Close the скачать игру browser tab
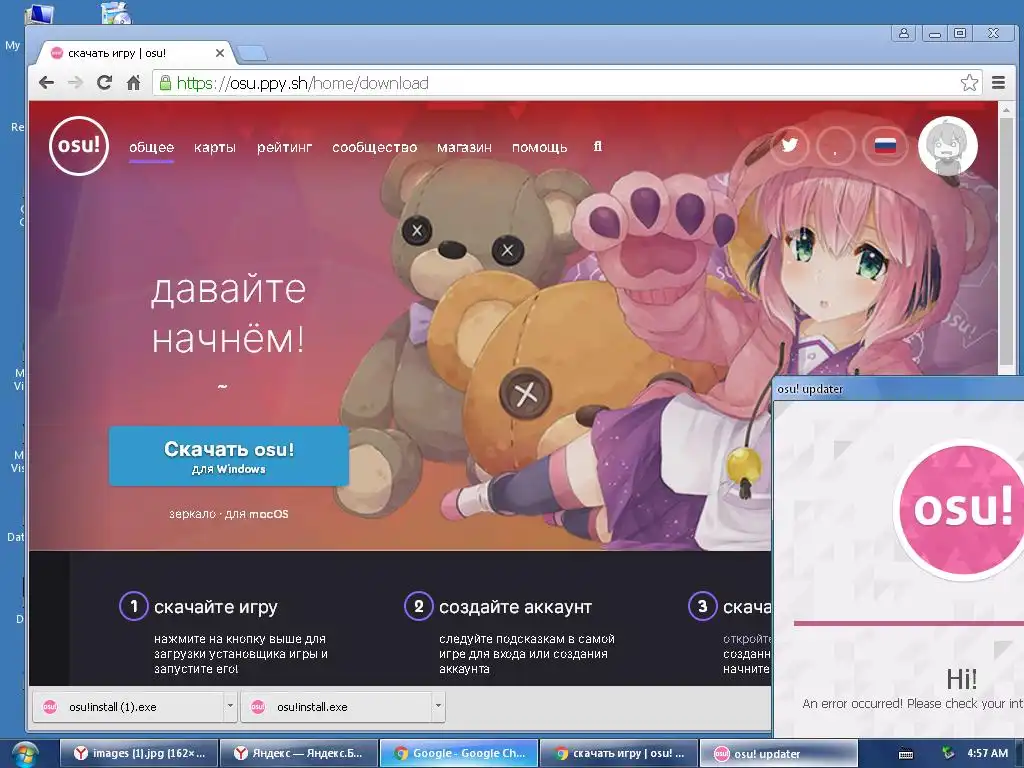Screen dimensions: 1024x768 pos(220,53)
